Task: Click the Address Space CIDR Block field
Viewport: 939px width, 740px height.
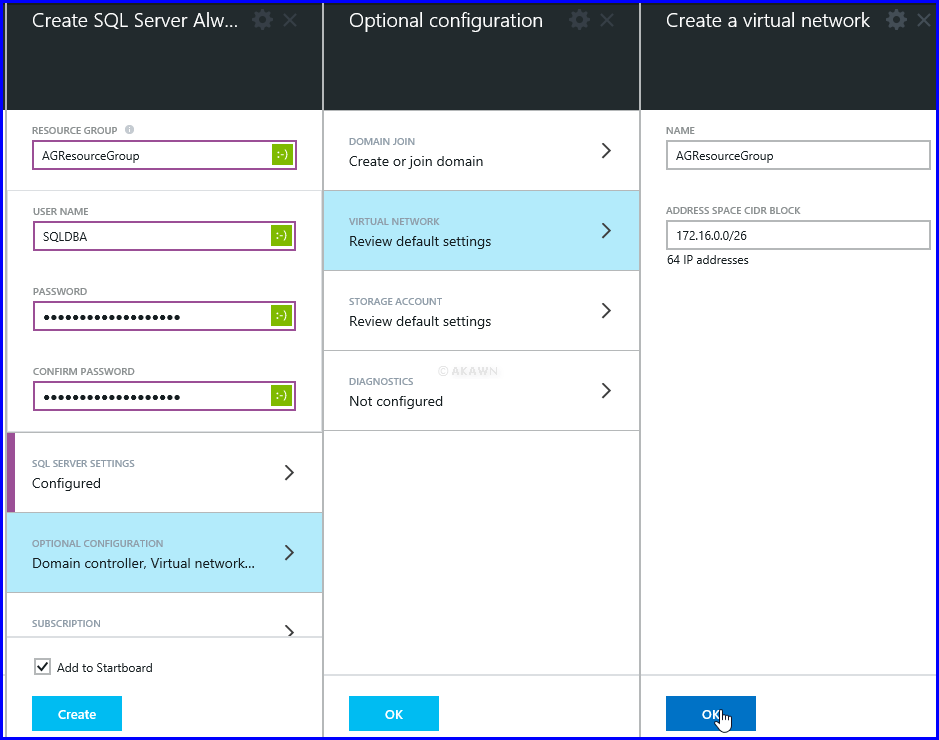Action: pos(798,235)
